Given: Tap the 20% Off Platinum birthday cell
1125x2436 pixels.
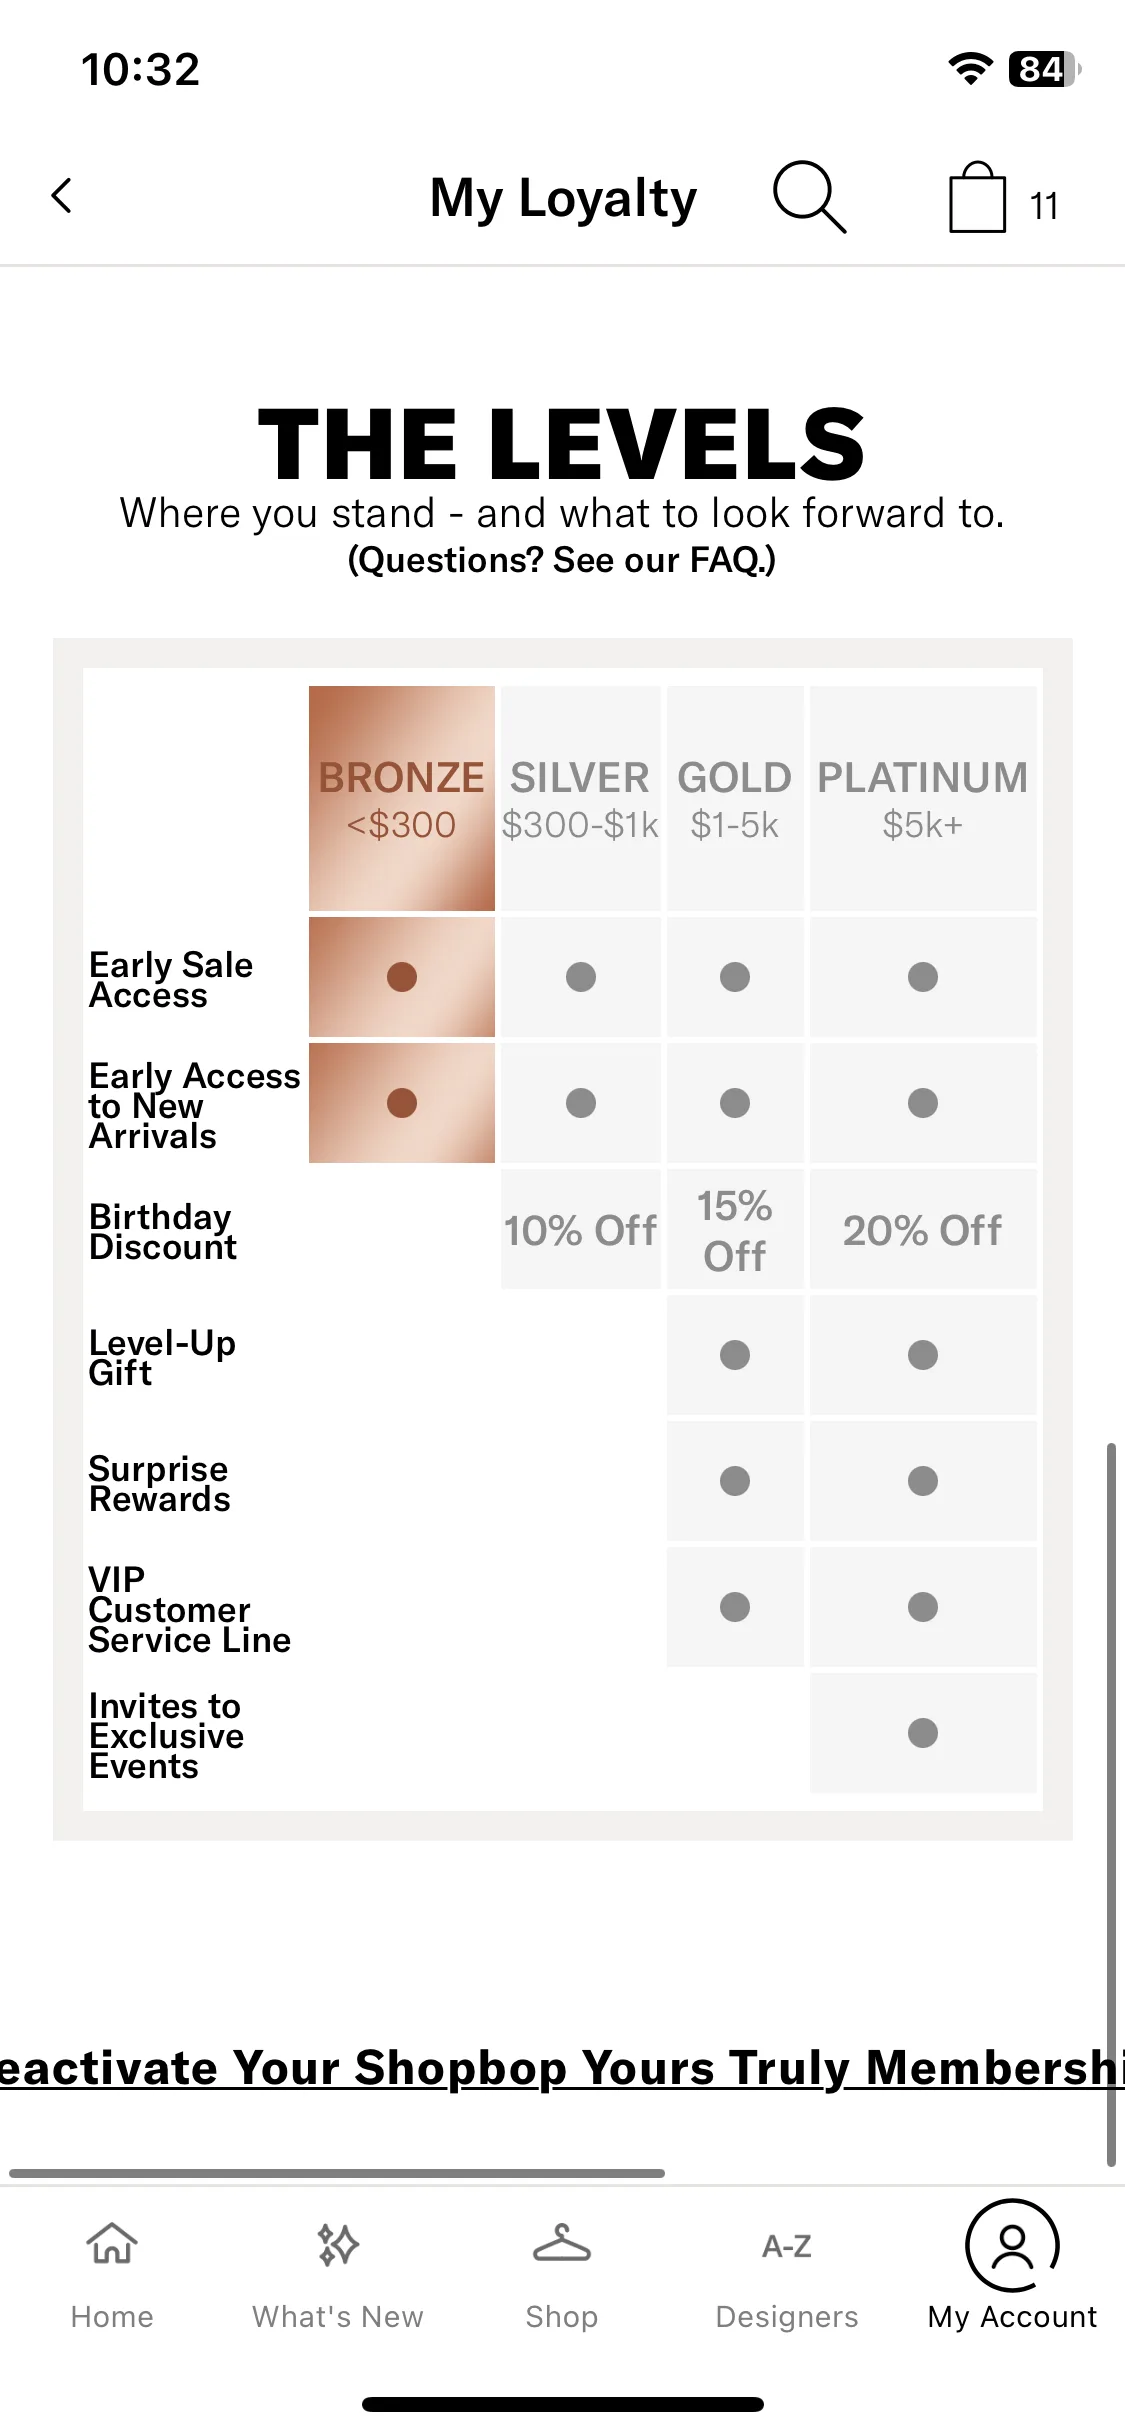Looking at the screenshot, I should click(x=923, y=1230).
